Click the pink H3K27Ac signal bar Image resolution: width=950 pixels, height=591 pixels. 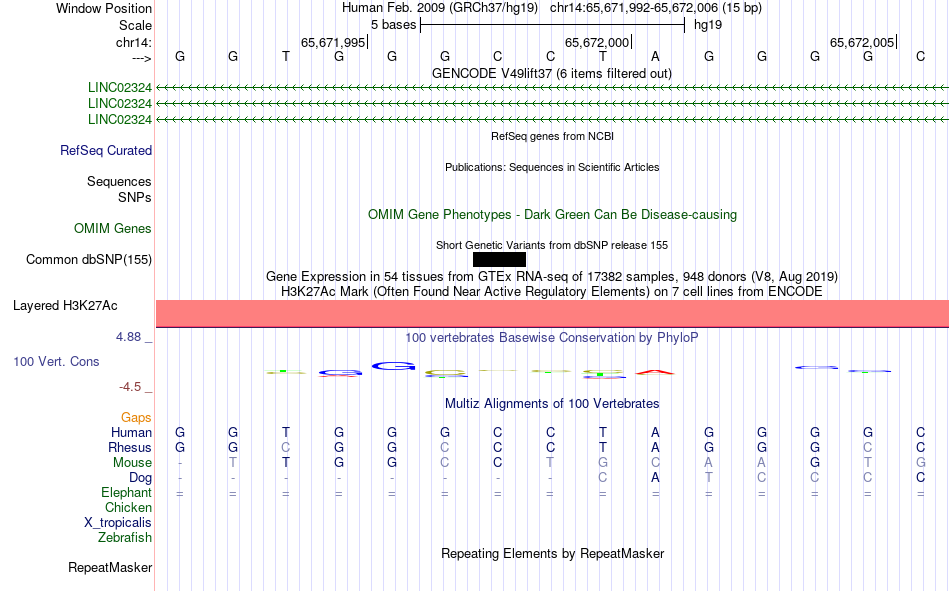pyautogui.click(x=552, y=313)
